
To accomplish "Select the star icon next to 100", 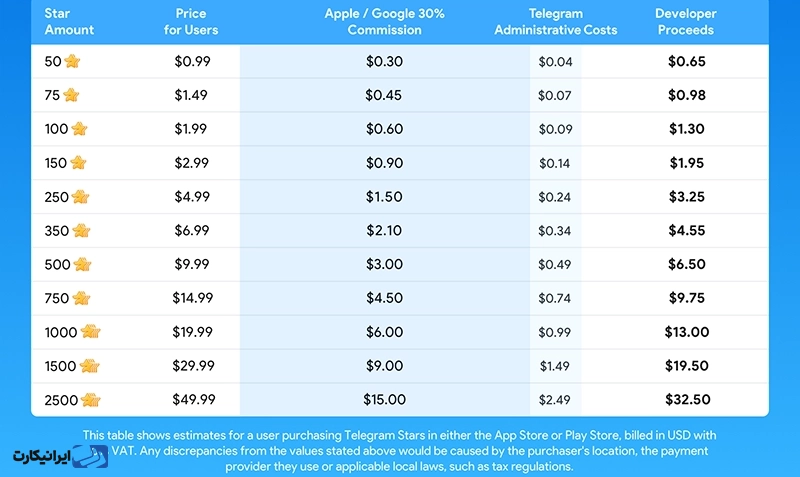I will (x=79, y=129).
